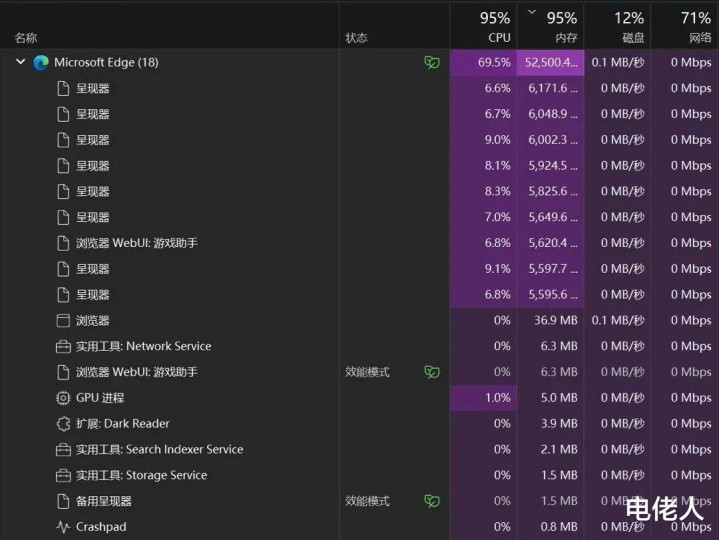The image size is (719, 540).
Task: Click the 3.9 MB memory cell of Dark Reader
Action: coord(550,424)
